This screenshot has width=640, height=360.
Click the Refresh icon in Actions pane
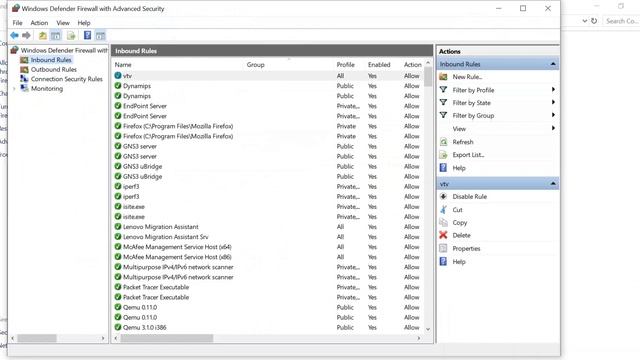(x=443, y=142)
